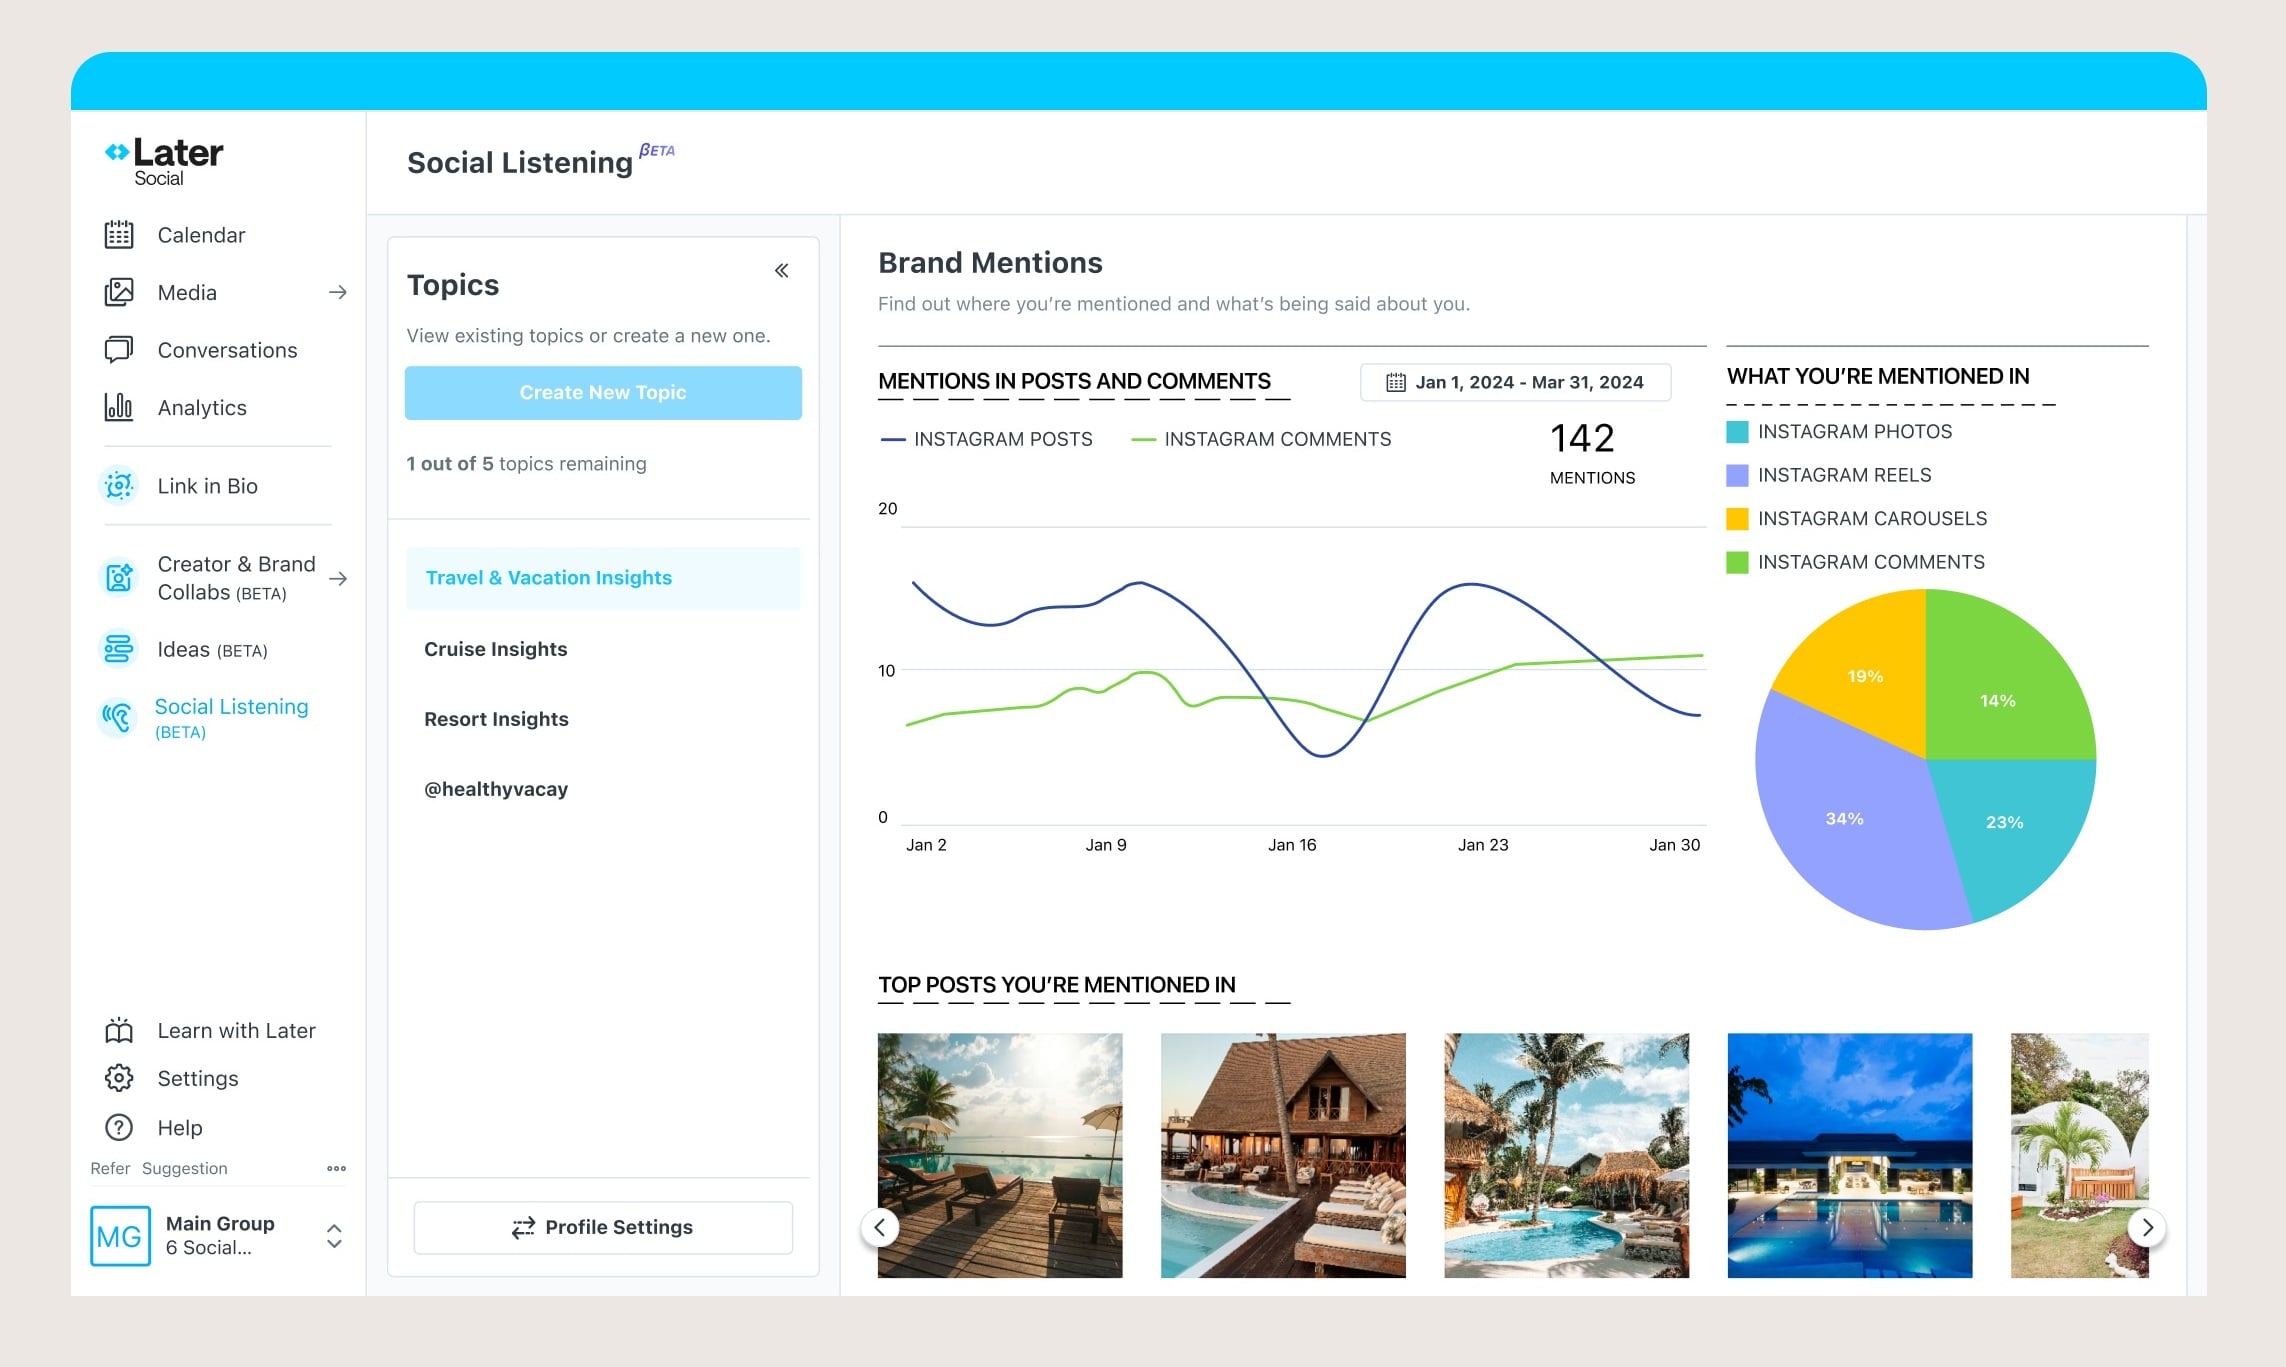
Task: Click the MG group avatar
Action: [x=120, y=1236]
